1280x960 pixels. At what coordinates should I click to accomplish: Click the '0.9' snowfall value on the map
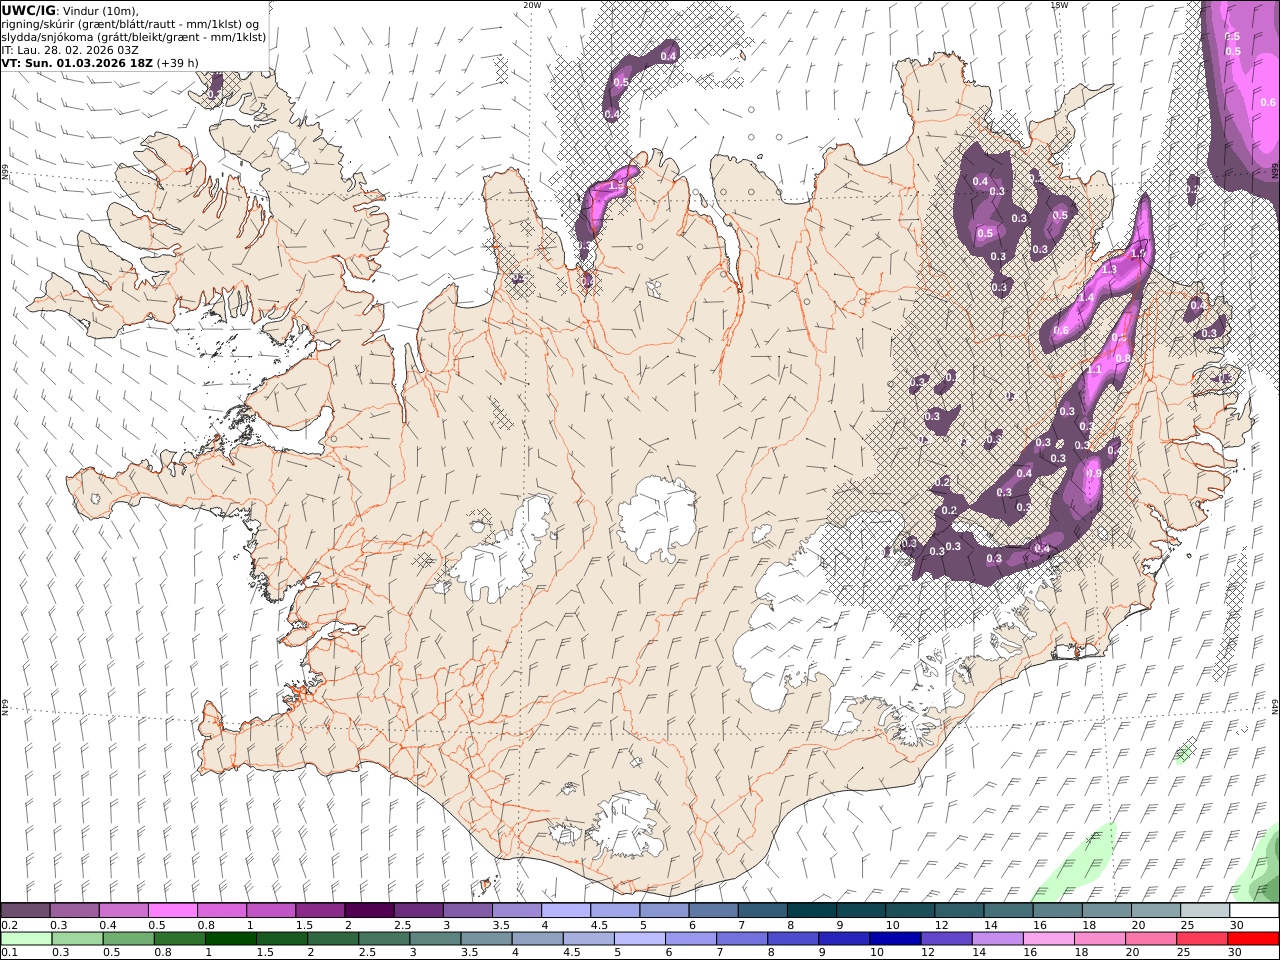[x=1094, y=474]
